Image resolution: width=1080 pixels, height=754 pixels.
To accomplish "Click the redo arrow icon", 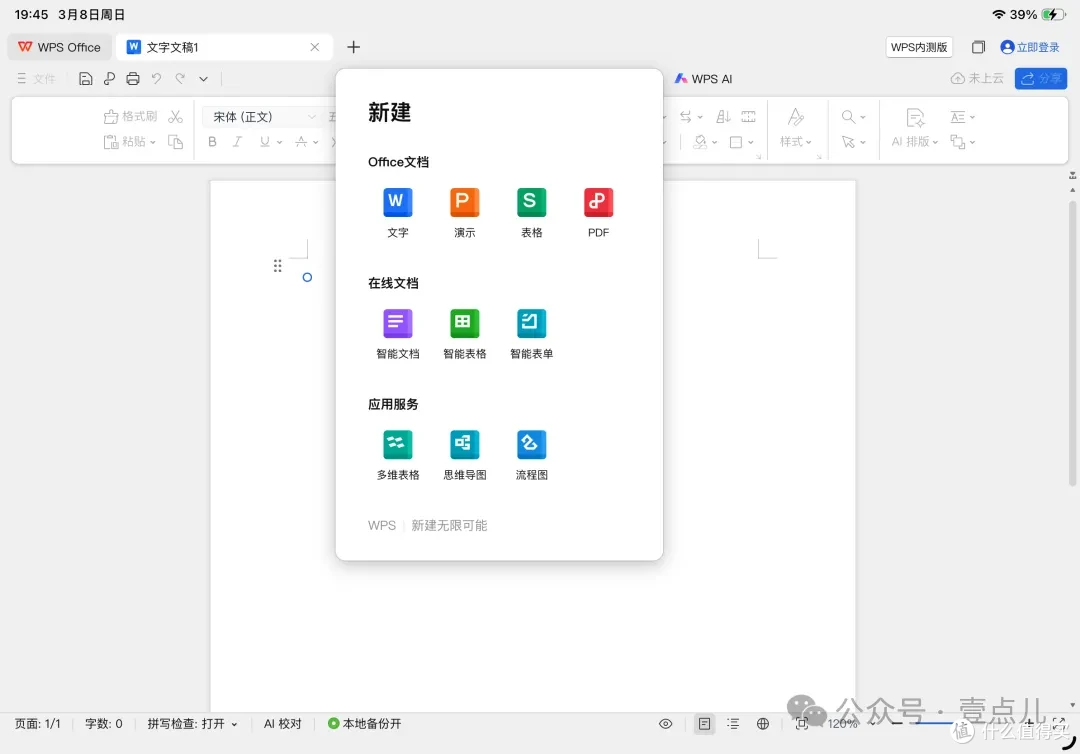I will pyautogui.click(x=180, y=78).
